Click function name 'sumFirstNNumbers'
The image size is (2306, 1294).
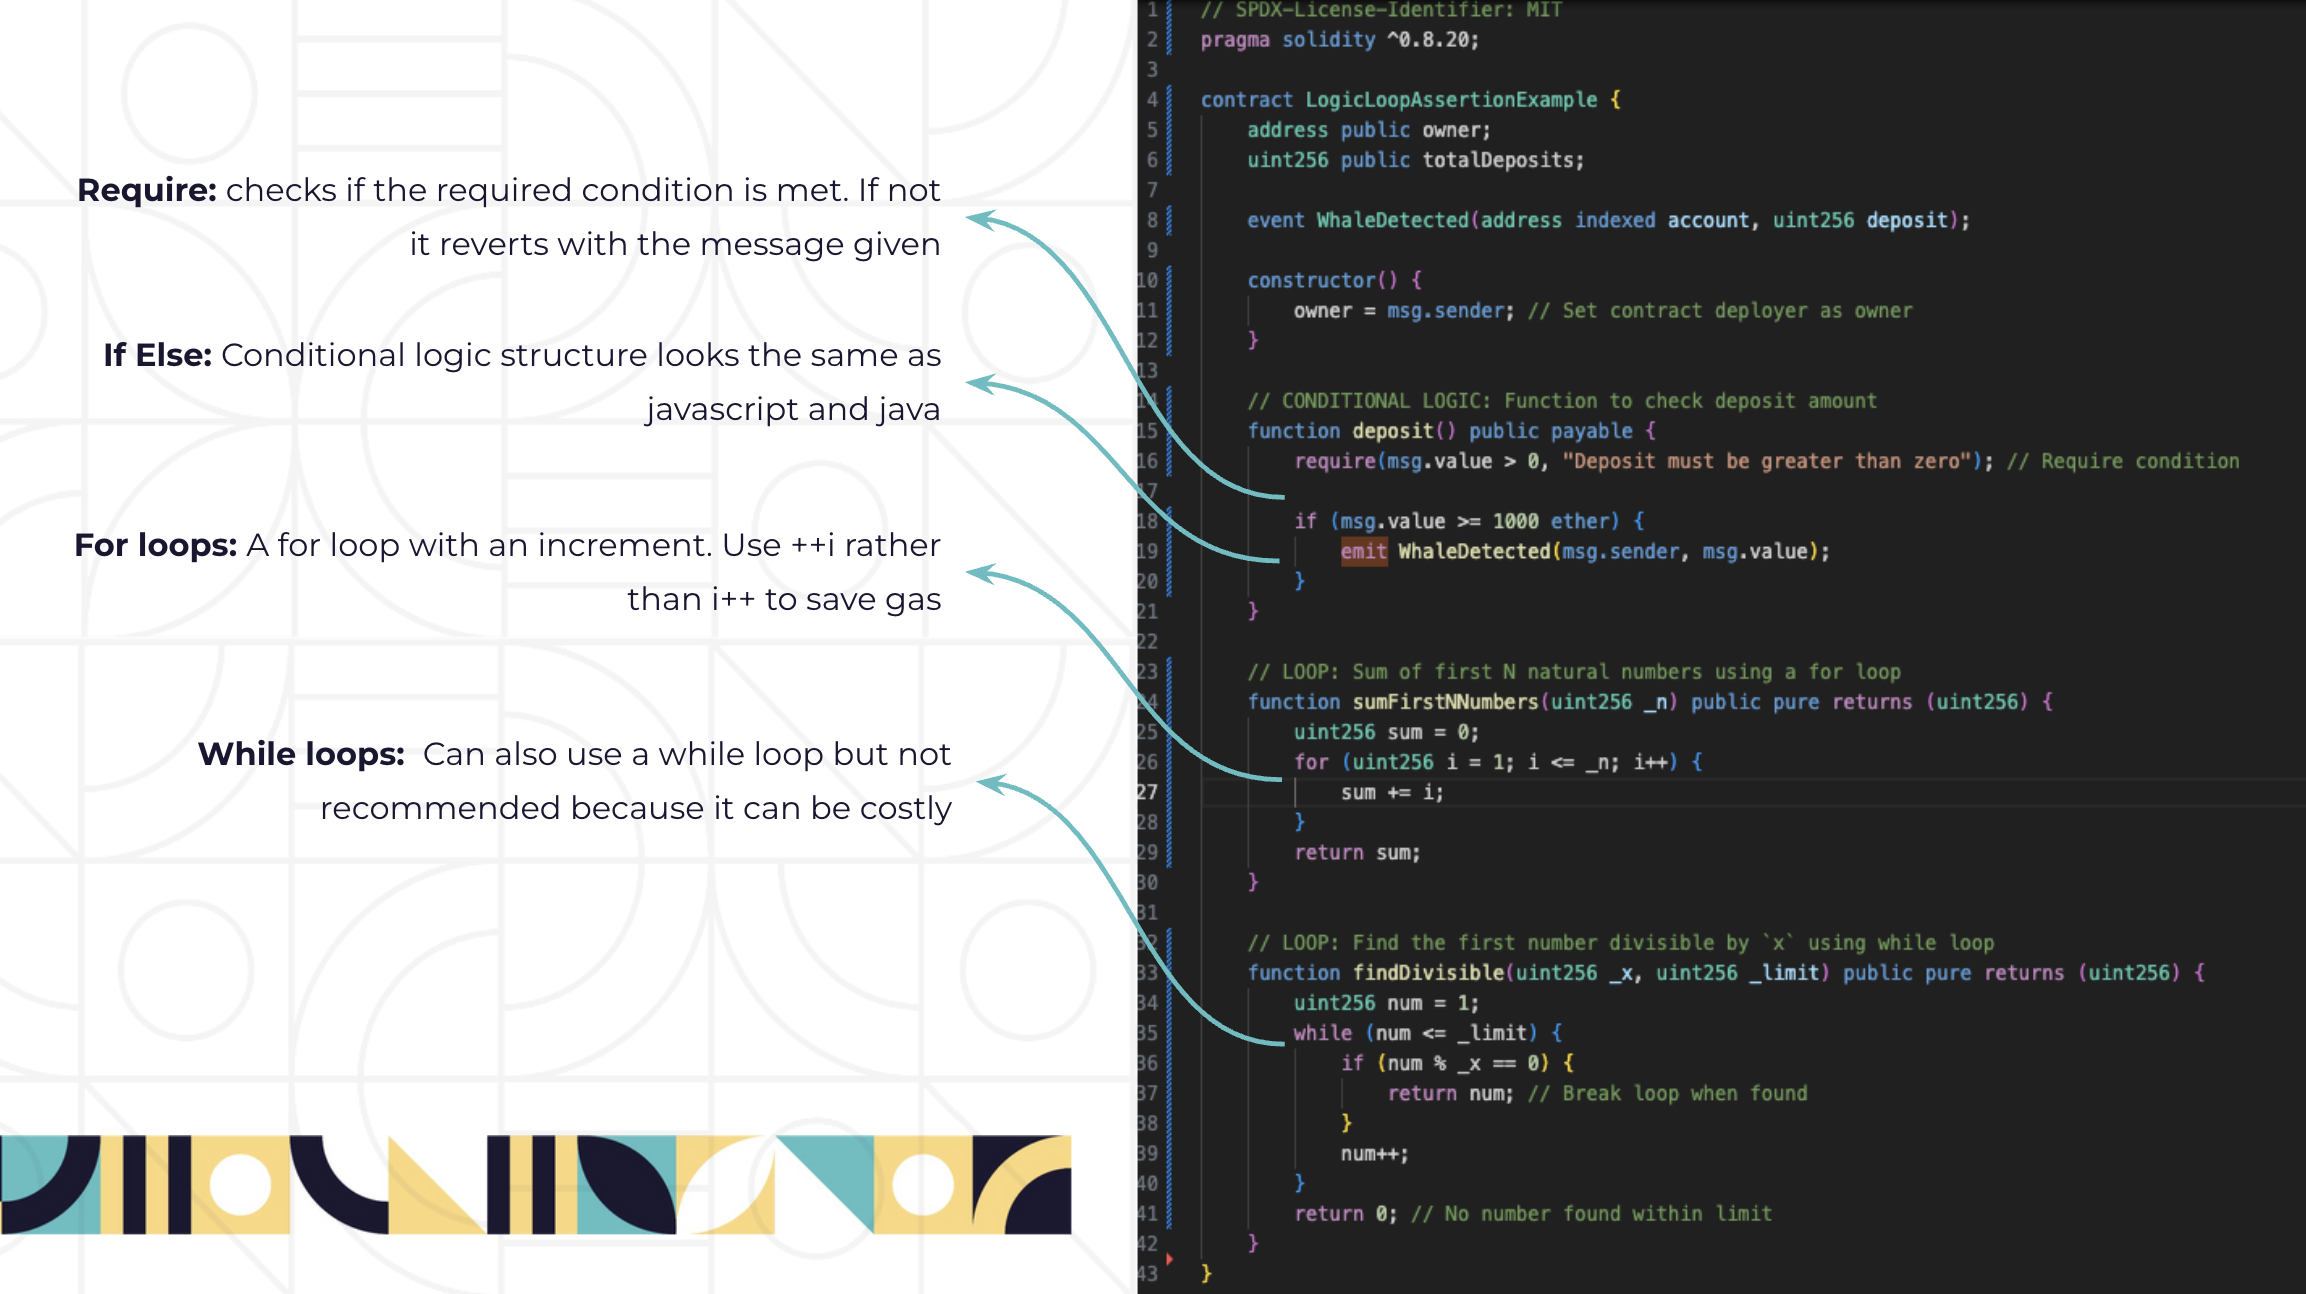[1445, 702]
